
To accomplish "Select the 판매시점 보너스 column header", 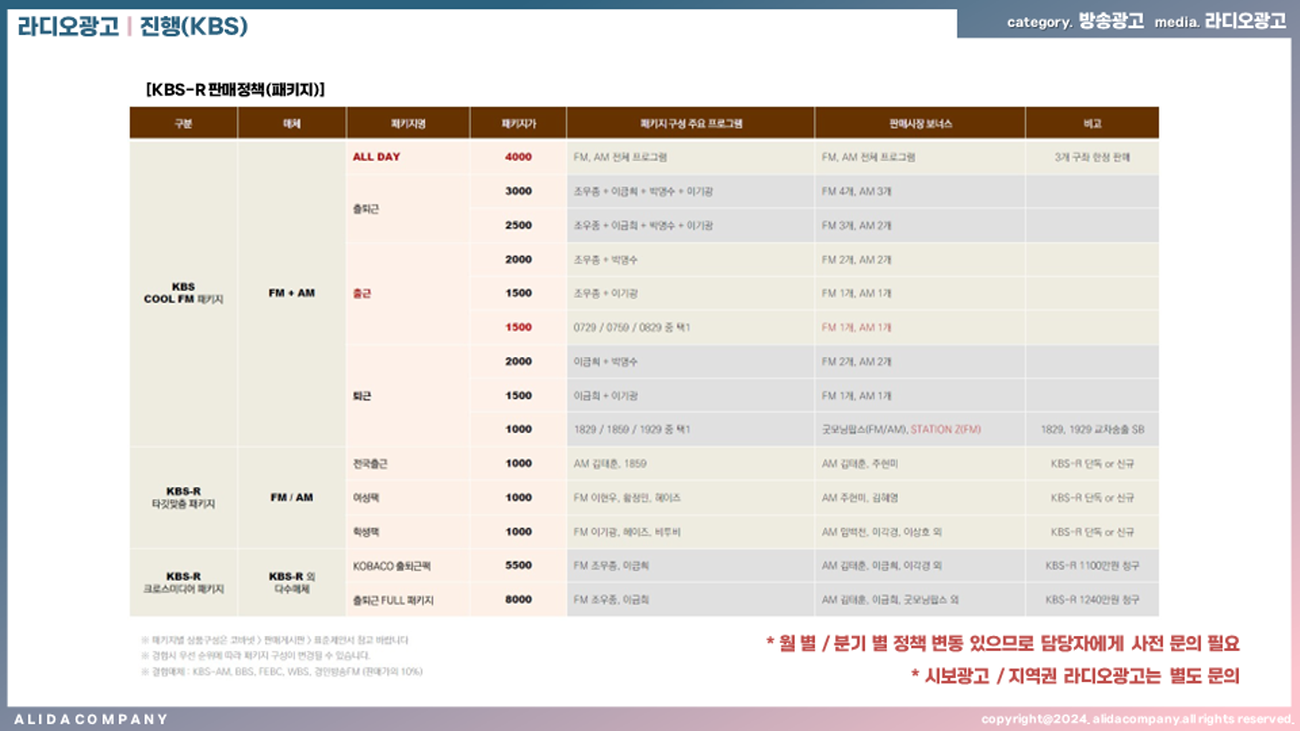I will point(920,124).
